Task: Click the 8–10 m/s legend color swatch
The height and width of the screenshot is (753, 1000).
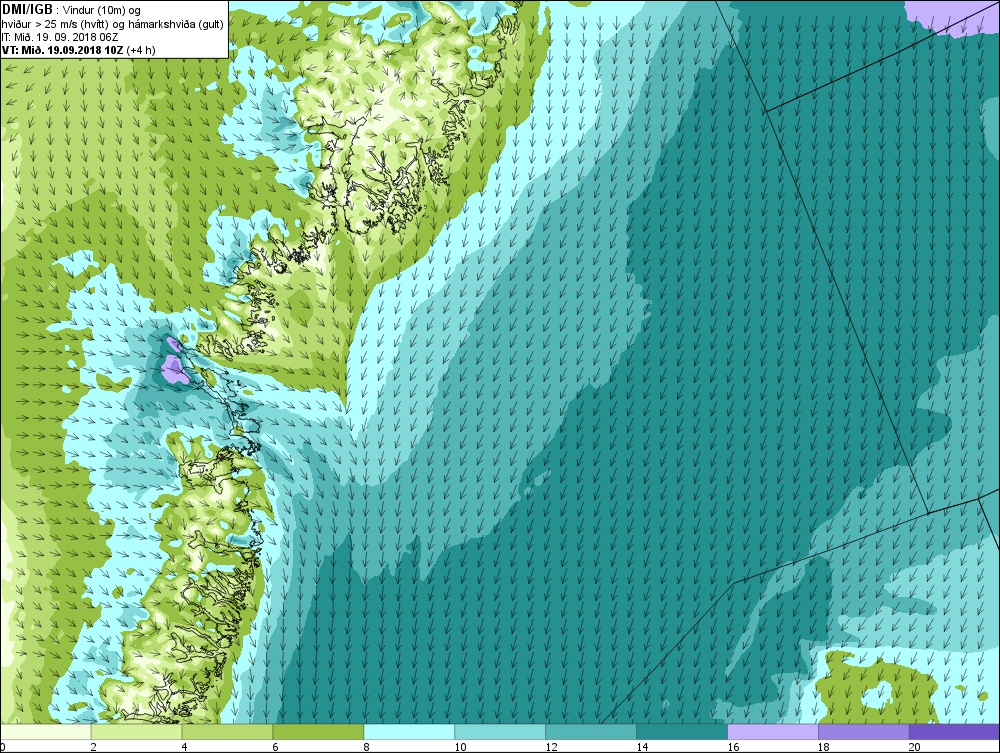Action: click(409, 731)
